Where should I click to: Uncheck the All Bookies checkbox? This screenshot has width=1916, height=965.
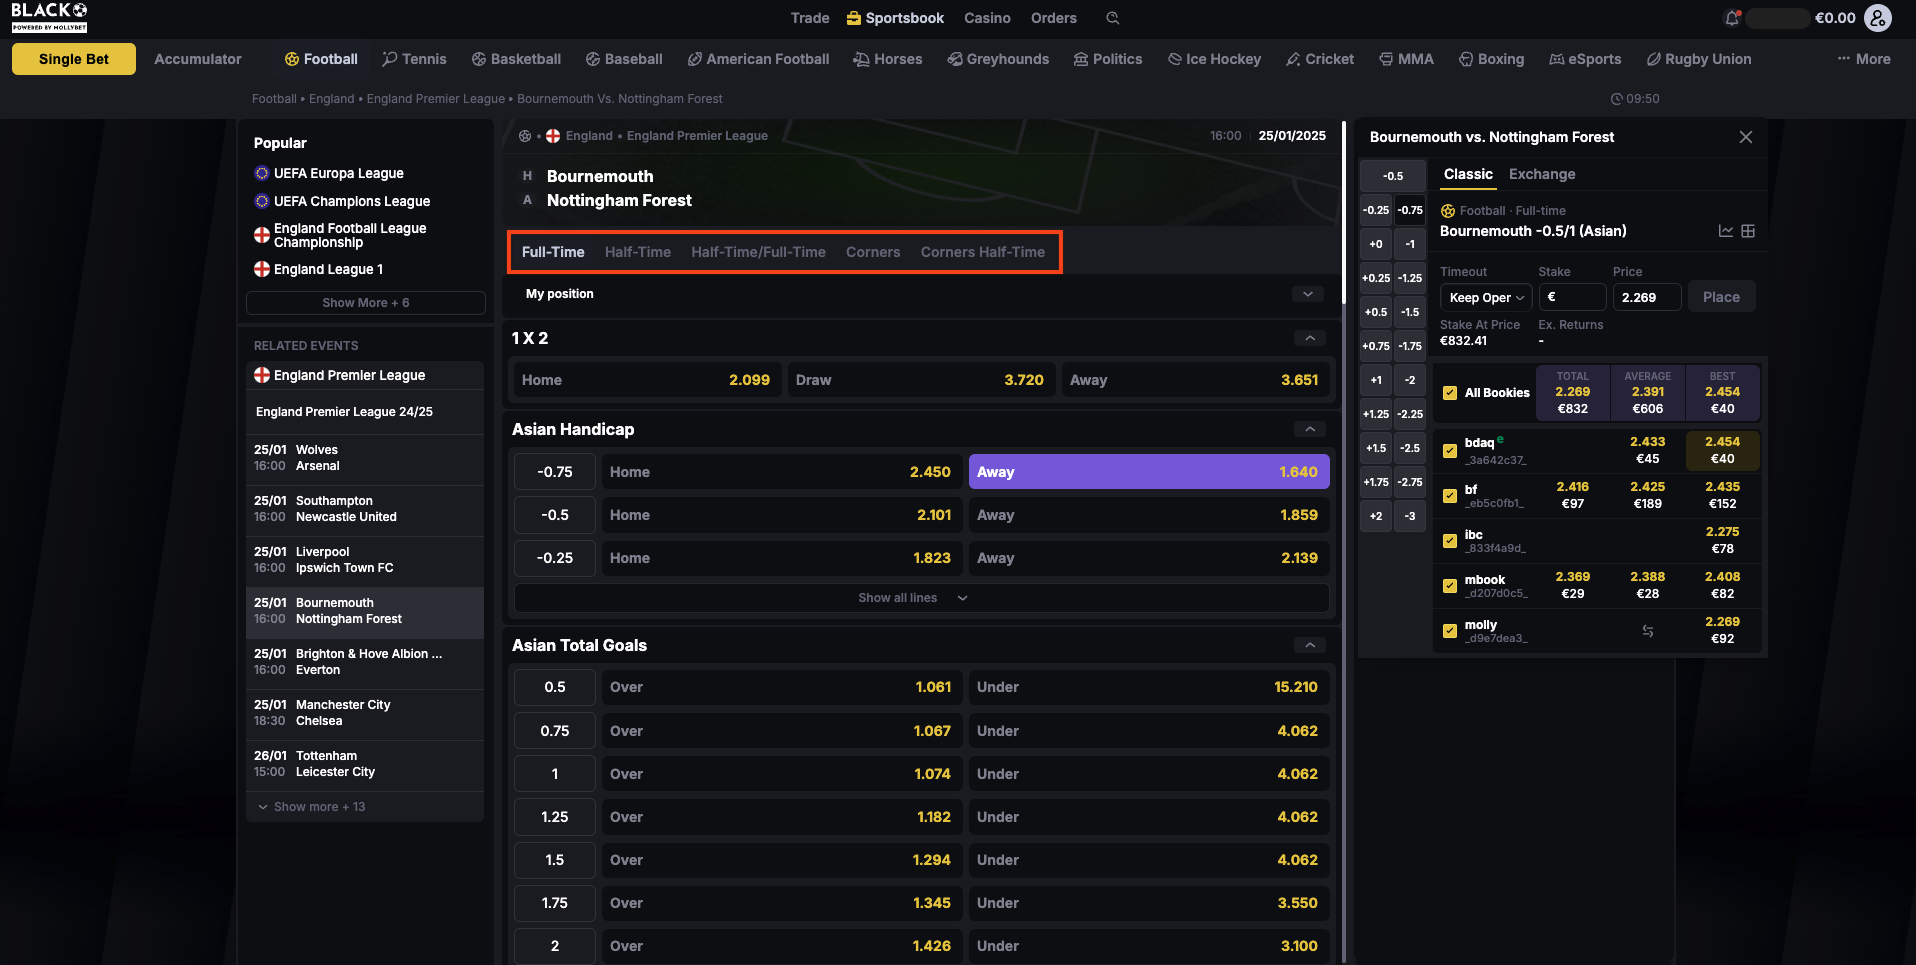(x=1449, y=393)
